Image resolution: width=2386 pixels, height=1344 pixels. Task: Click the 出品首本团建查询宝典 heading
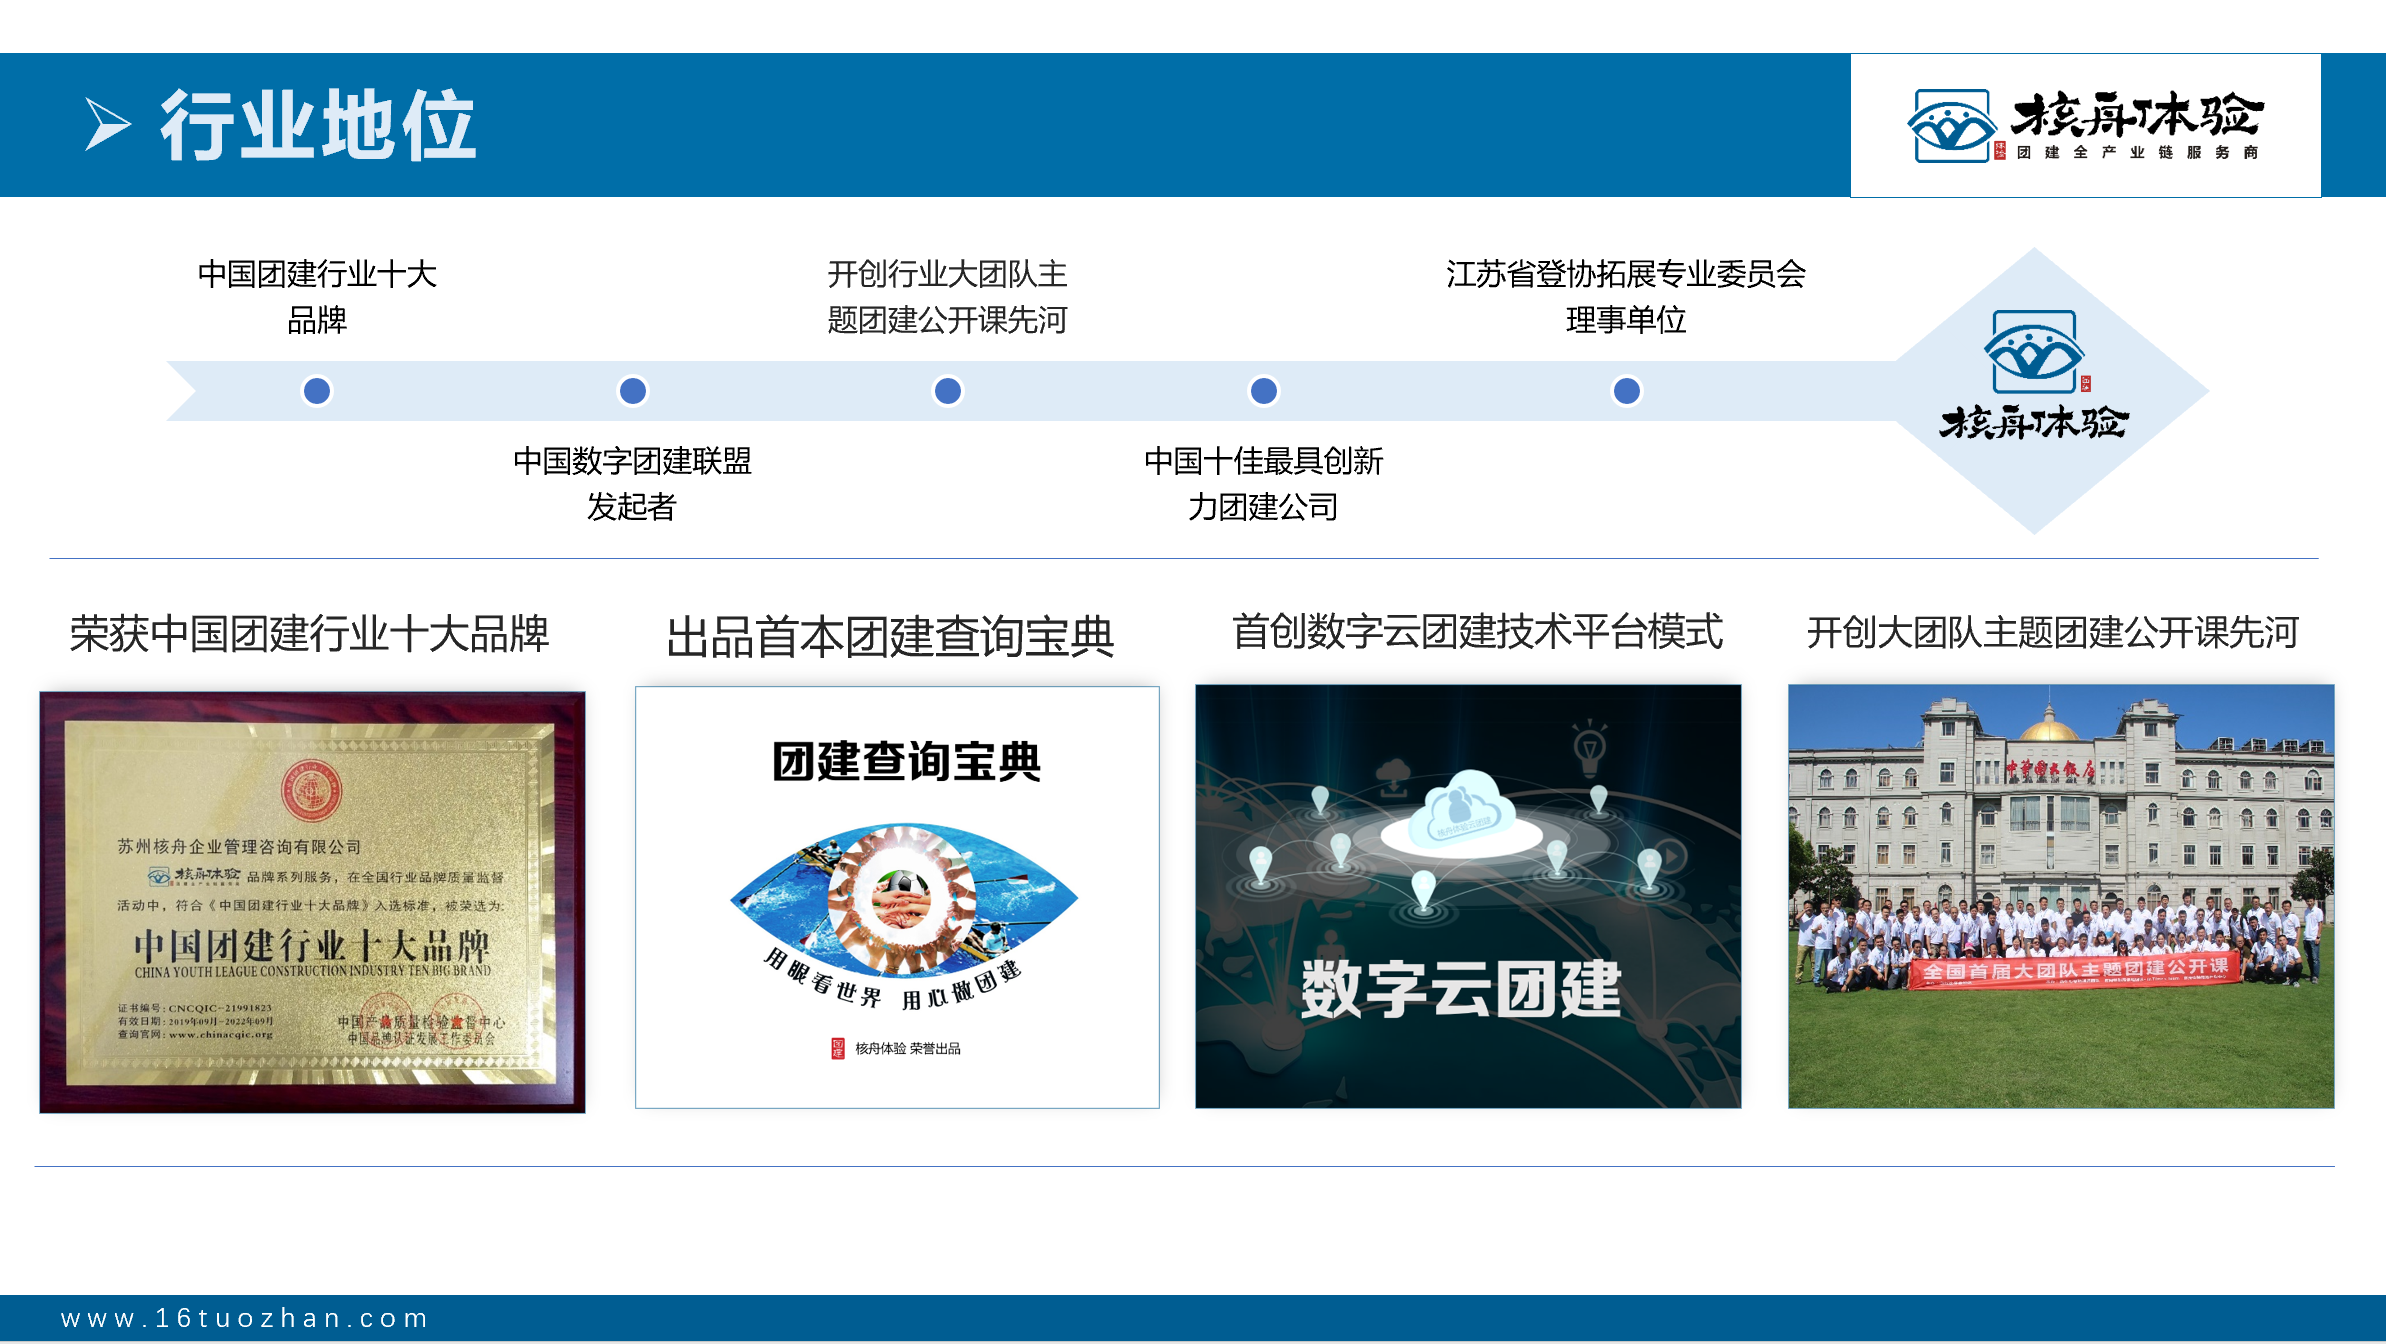coord(890,637)
